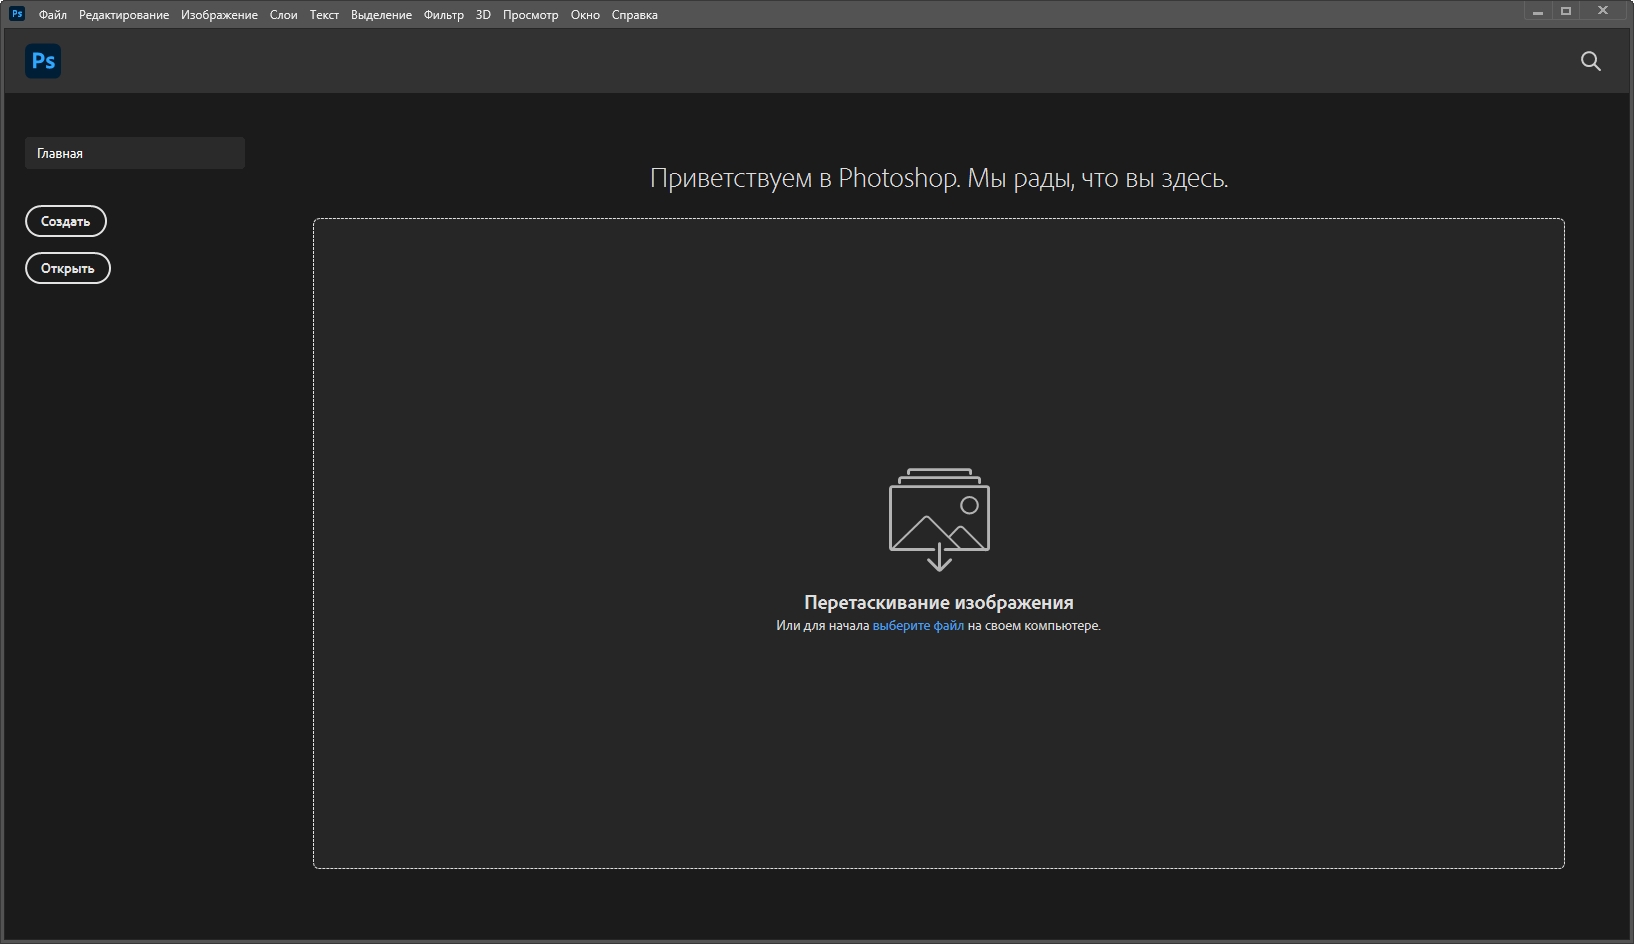Image resolution: width=1635 pixels, height=945 pixels.
Task: Open the Слои menu
Action: 284,15
